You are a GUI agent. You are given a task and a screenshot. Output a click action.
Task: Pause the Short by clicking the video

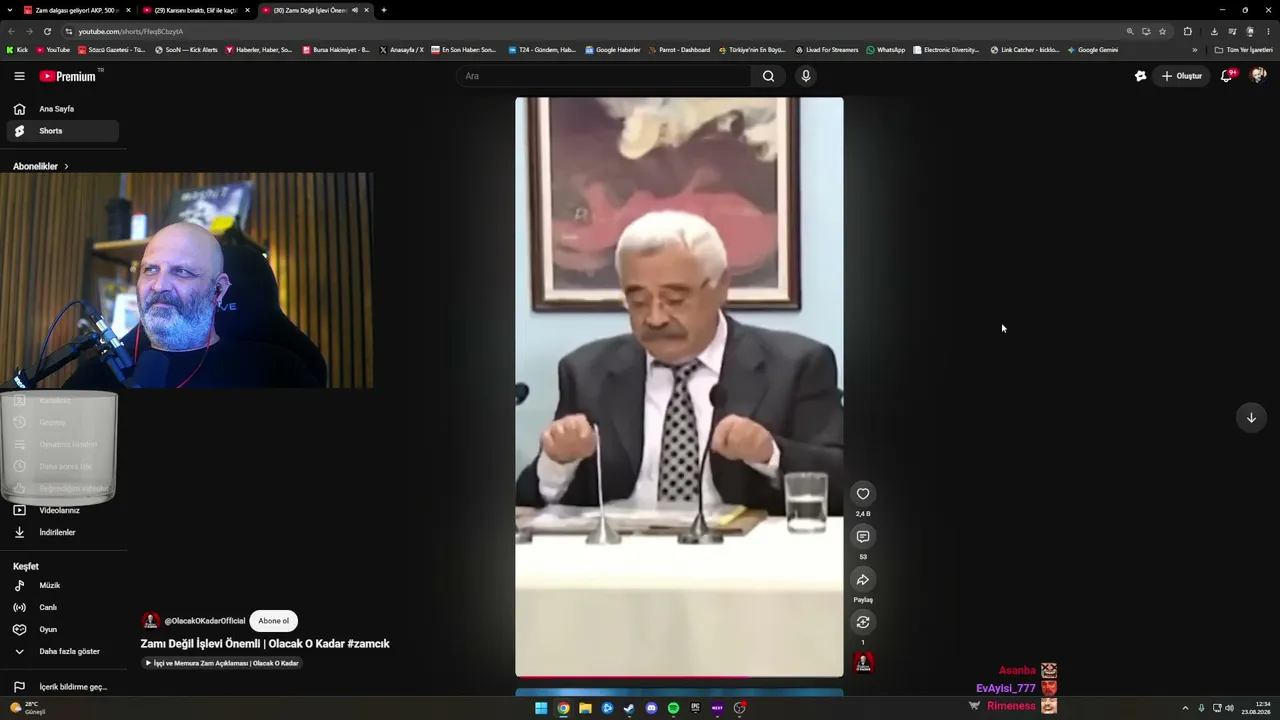click(x=679, y=387)
